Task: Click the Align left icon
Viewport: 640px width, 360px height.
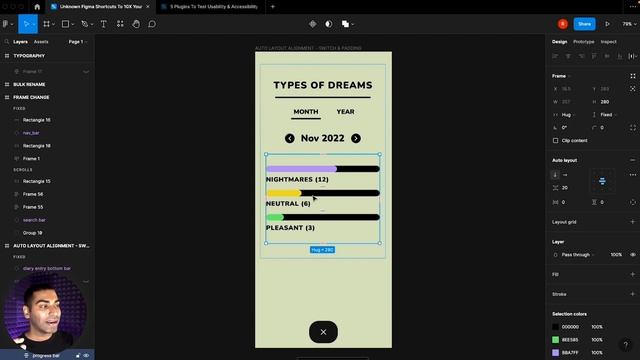Action: click(x=555, y=56)
